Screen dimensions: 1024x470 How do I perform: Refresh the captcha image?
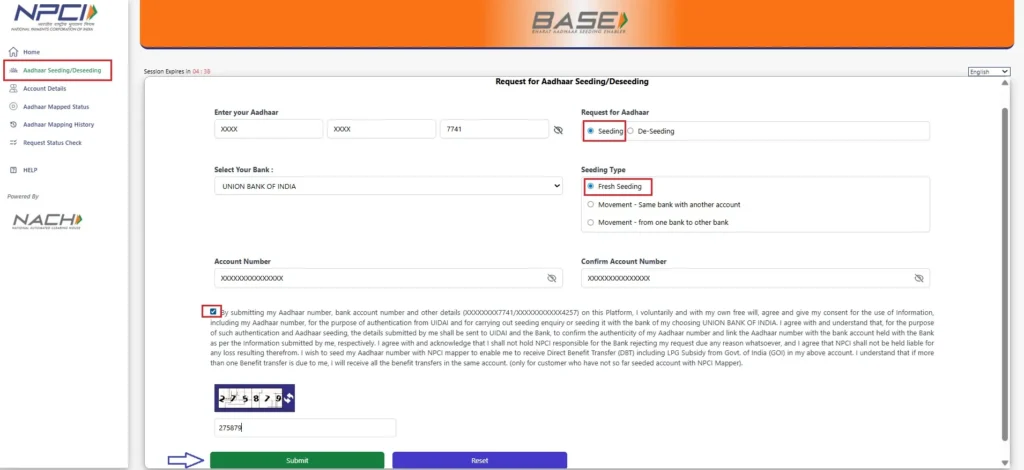tap(288, 398)
